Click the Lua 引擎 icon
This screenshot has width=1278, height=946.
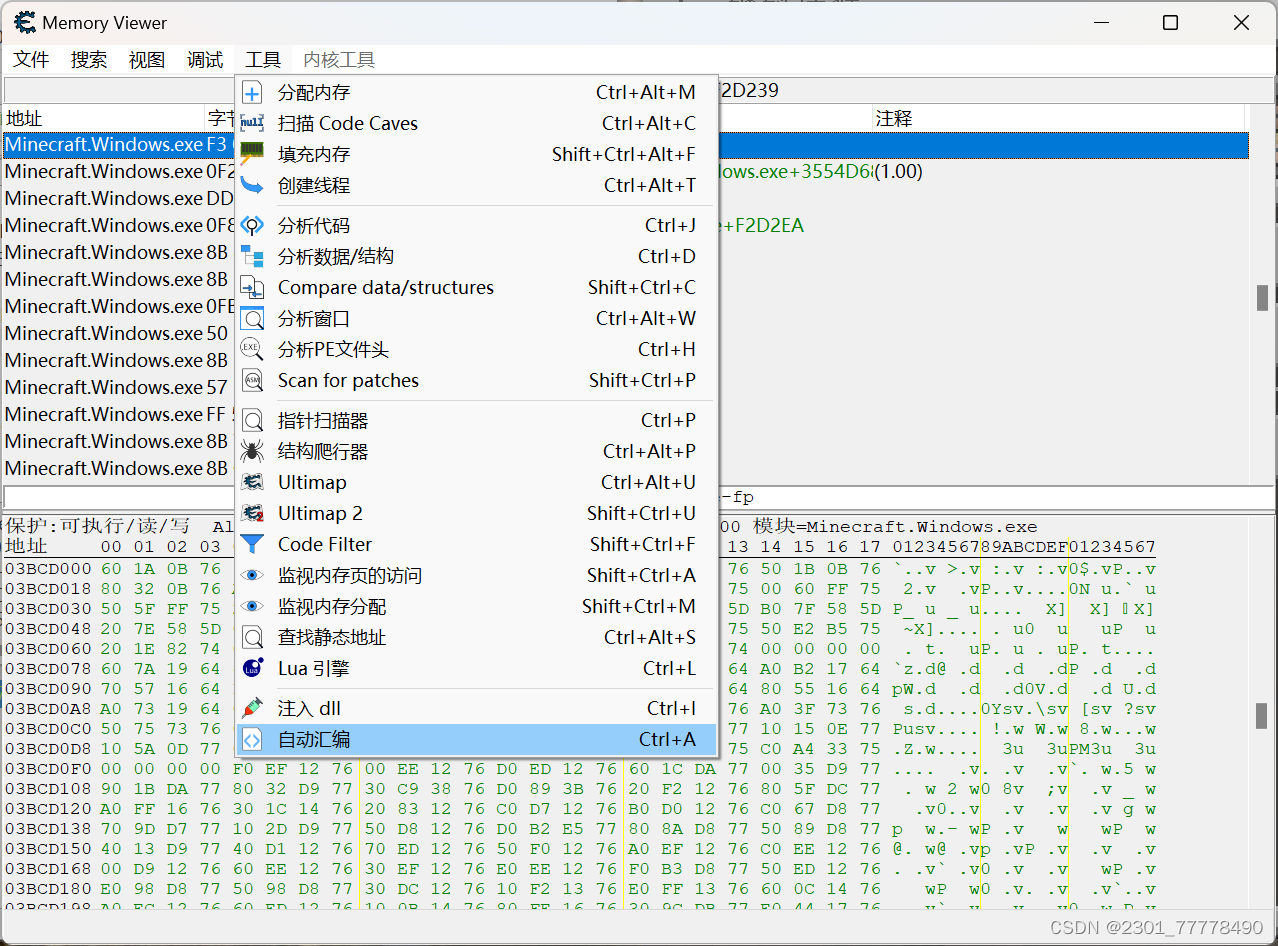click(x=253, y=669)
